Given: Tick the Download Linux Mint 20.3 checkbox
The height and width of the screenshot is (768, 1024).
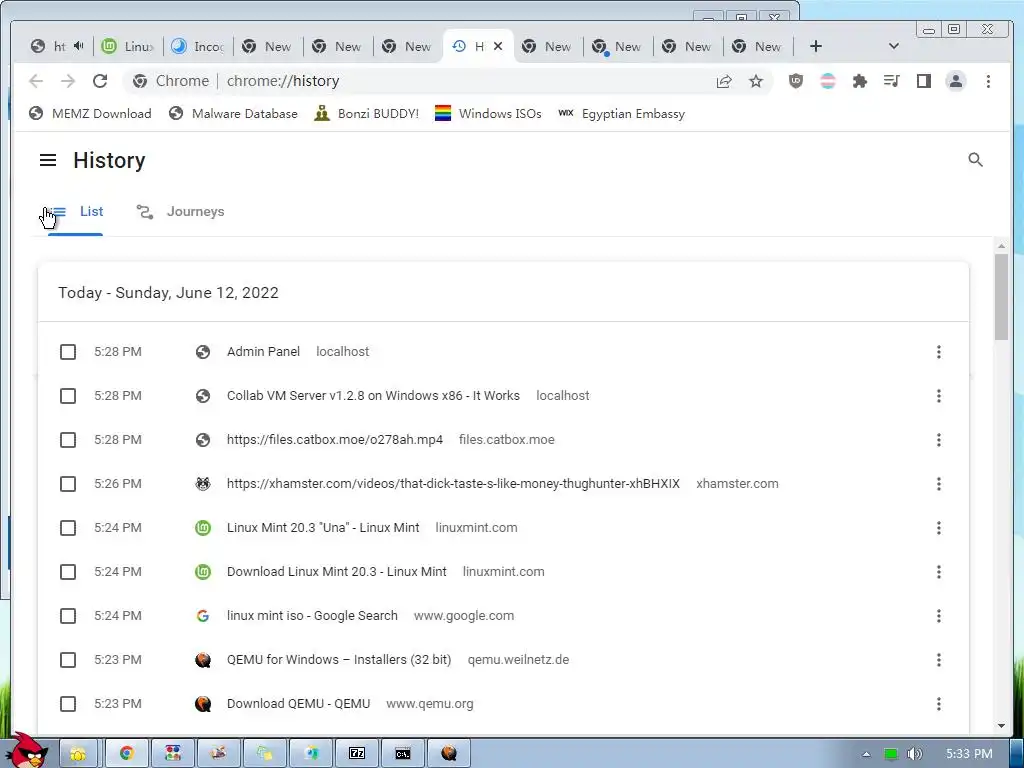Looking at the screenshot, I should [x=68, y=572].
